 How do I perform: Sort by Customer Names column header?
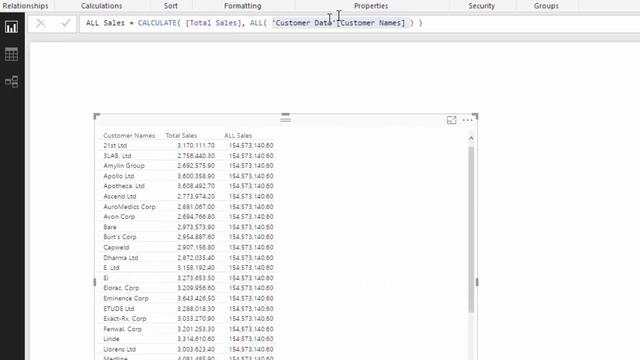coord(129,136)
